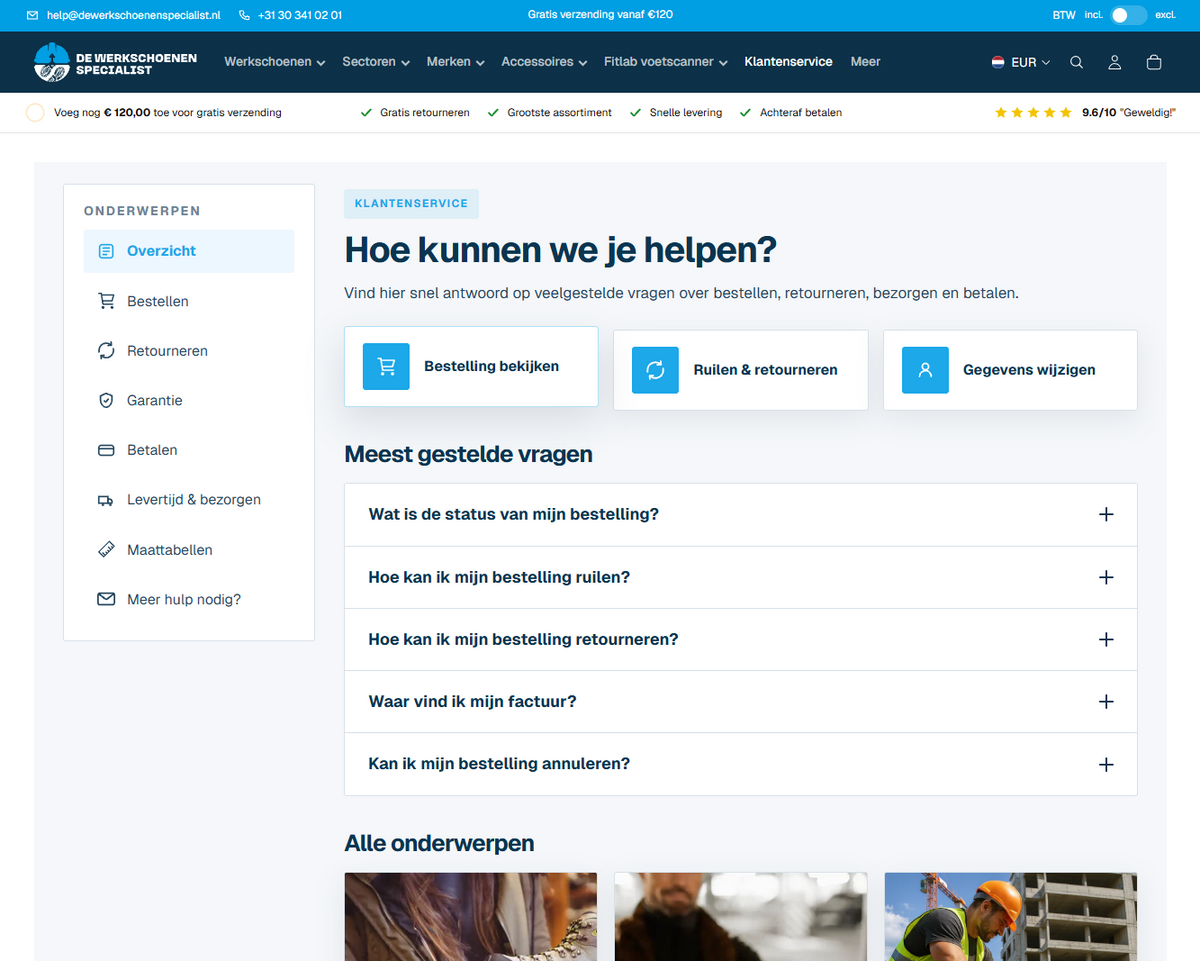
Task: Open the middle blurred topic image
Action: click(741, 917)
